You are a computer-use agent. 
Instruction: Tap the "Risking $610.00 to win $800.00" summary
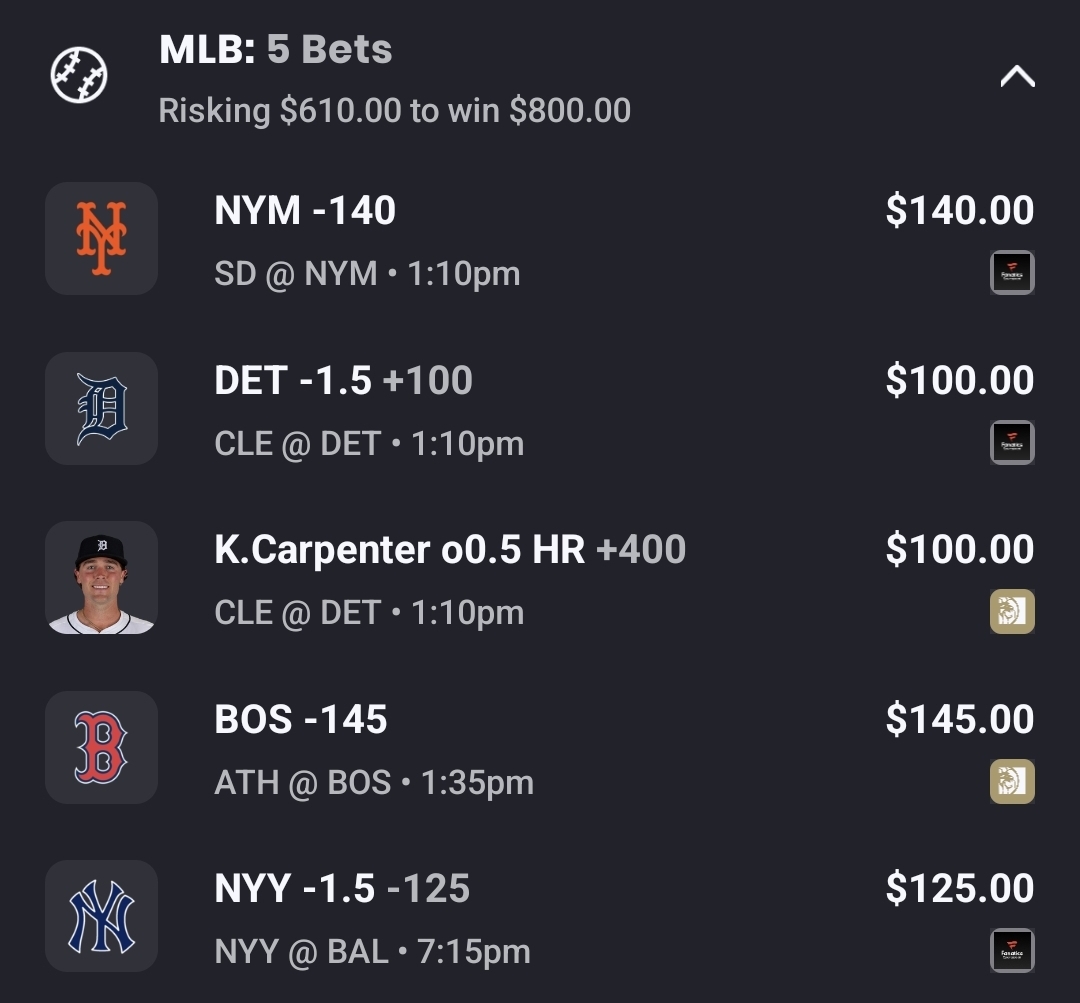394,110
